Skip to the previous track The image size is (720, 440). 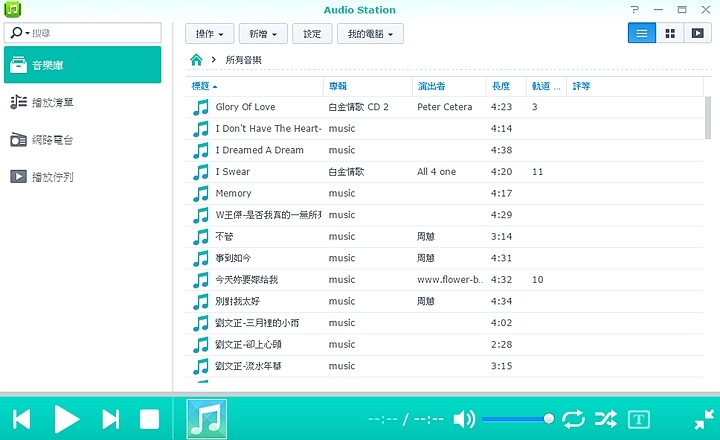point(21,419)
